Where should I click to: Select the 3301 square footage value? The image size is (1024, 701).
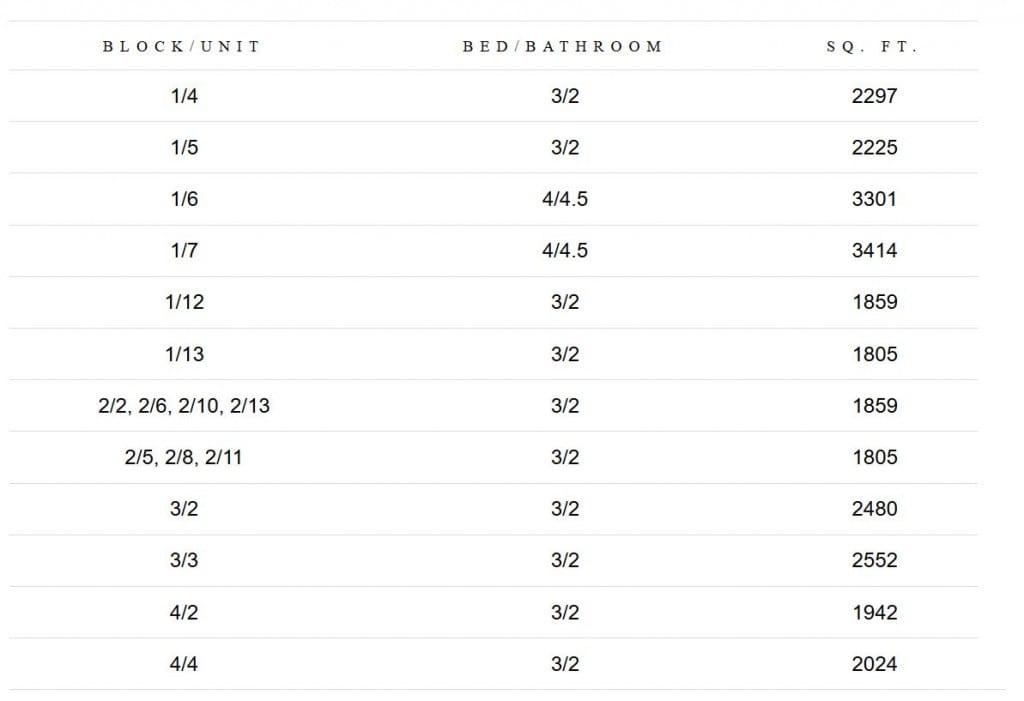point(874,199)
